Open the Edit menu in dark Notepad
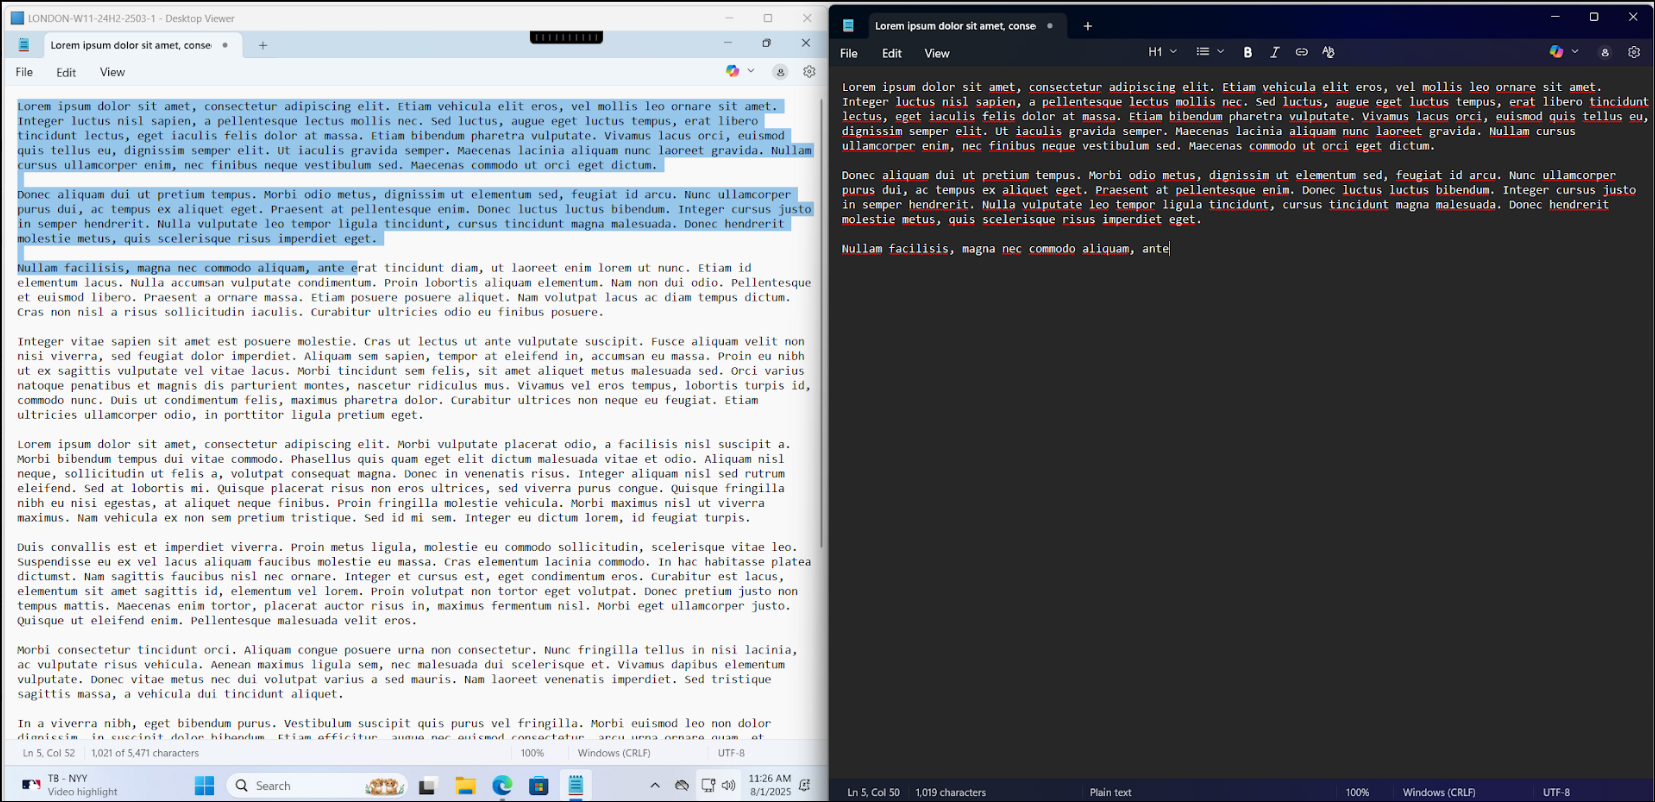 892,54
